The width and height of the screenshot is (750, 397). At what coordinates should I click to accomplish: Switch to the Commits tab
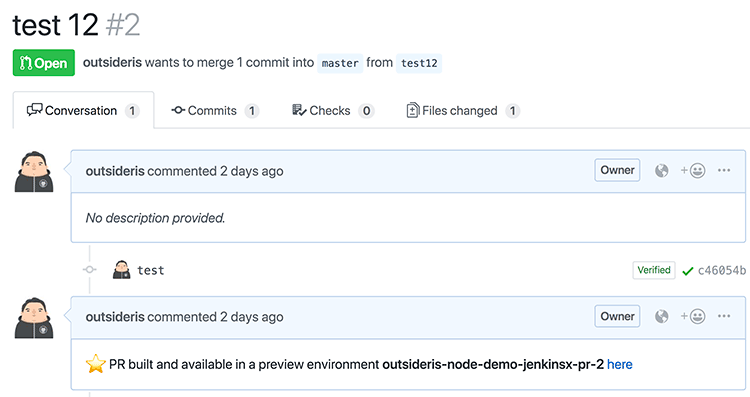pyautogui.click(x=215, y=110)
